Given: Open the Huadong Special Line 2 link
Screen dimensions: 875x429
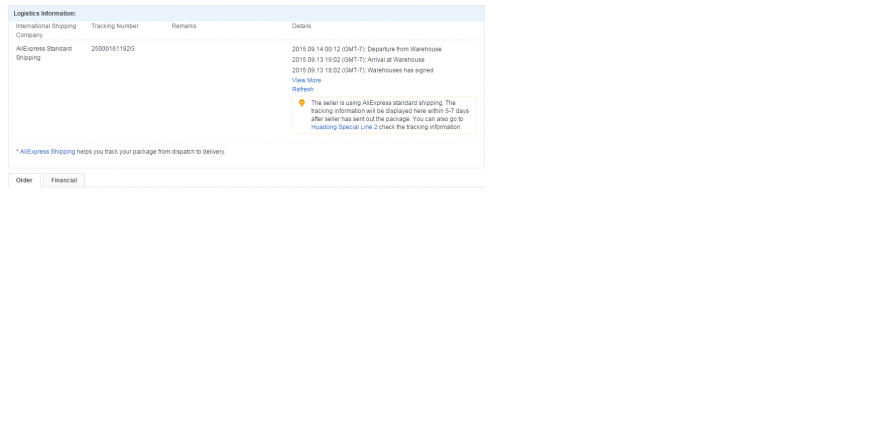Looking at the screenshot, I should click(x=344, y=127).
